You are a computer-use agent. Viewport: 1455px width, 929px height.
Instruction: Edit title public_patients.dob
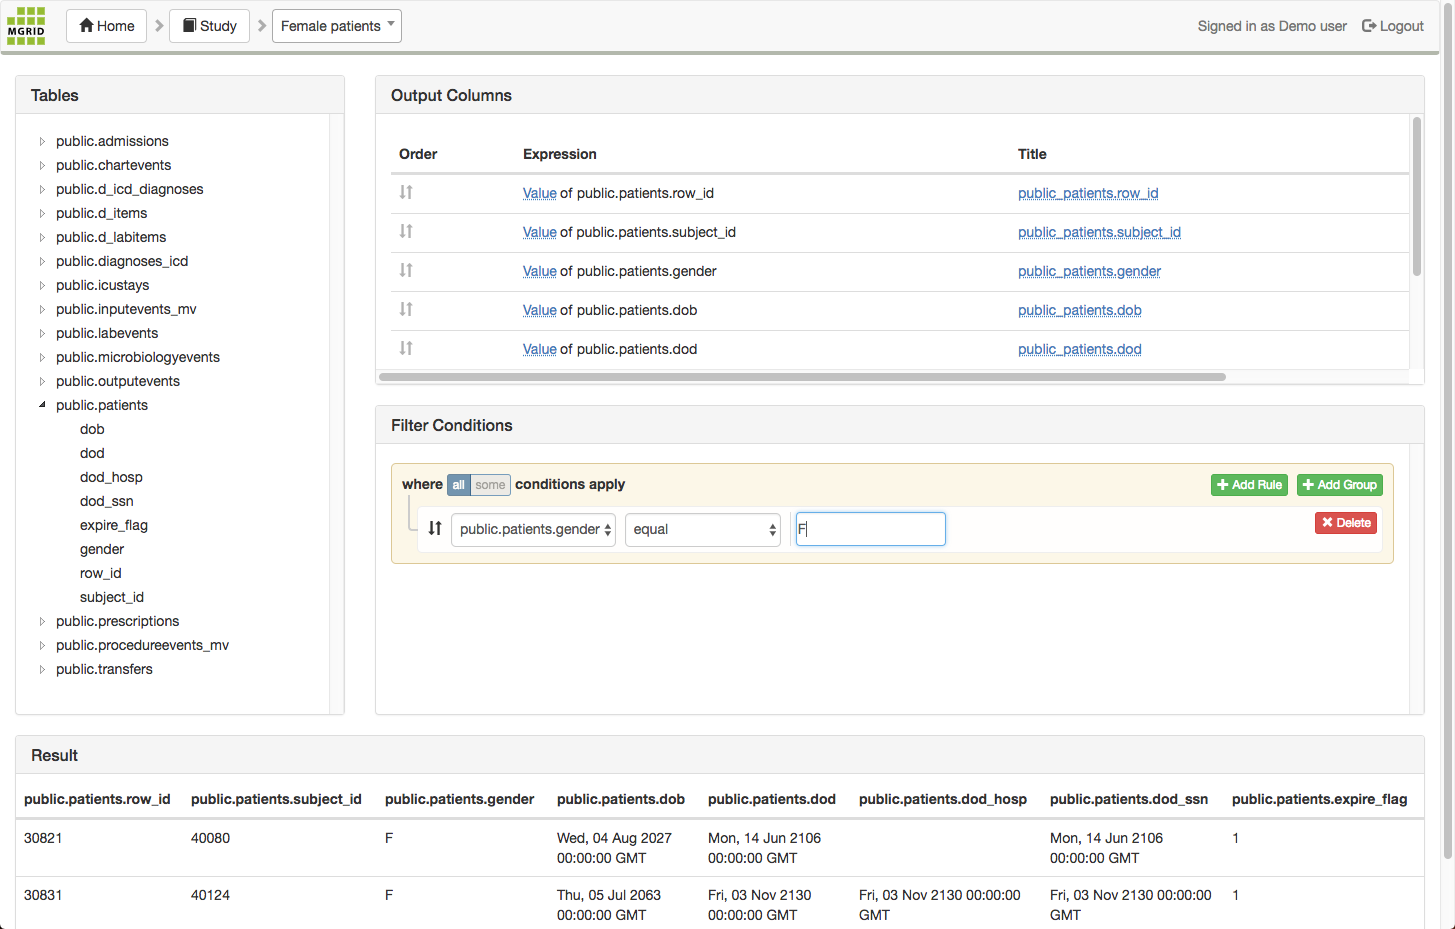pyautogui.click(x=1080, y=310)
